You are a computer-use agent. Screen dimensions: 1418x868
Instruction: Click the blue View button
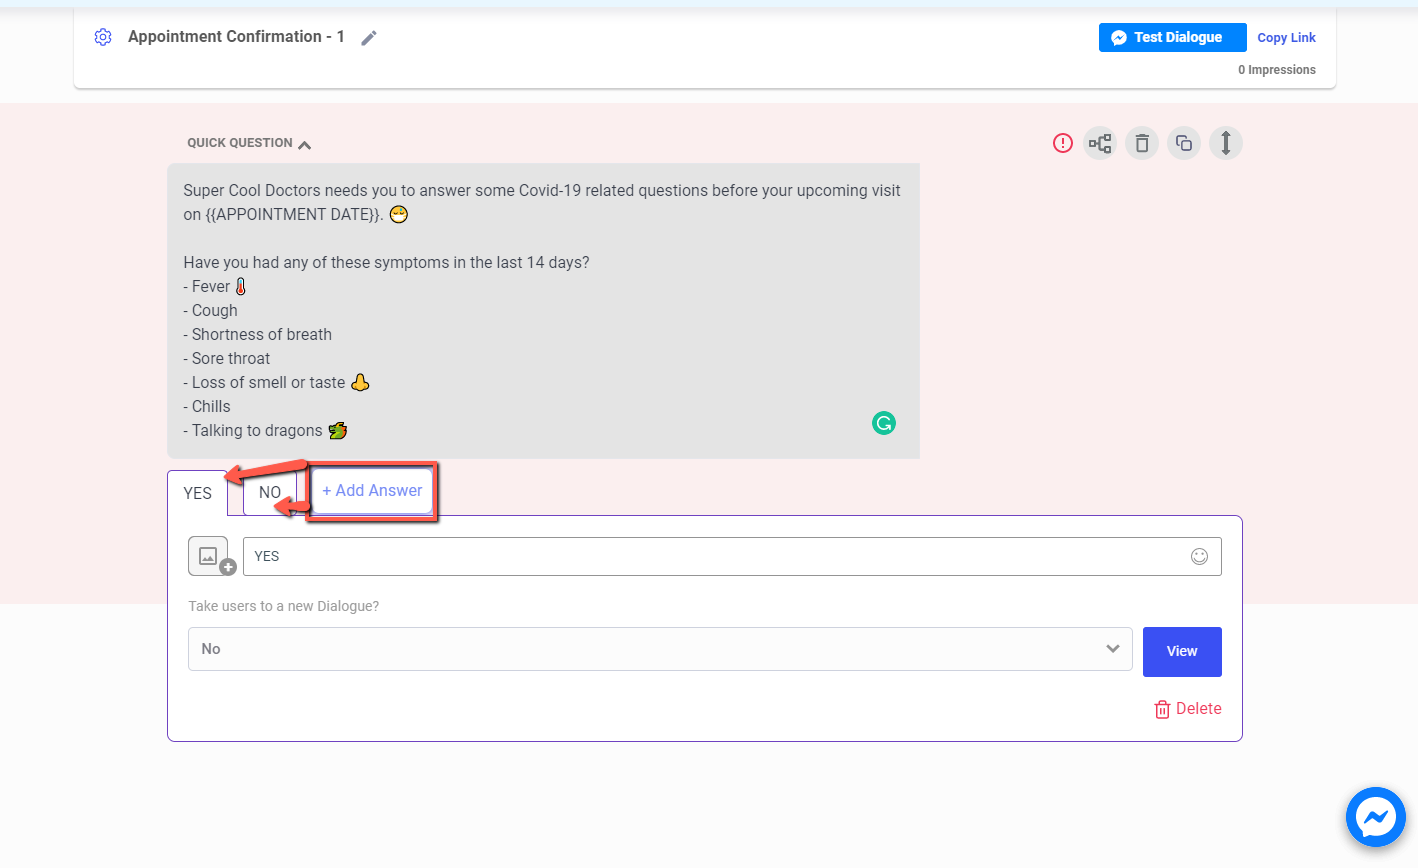click(x=1181, y=651)
